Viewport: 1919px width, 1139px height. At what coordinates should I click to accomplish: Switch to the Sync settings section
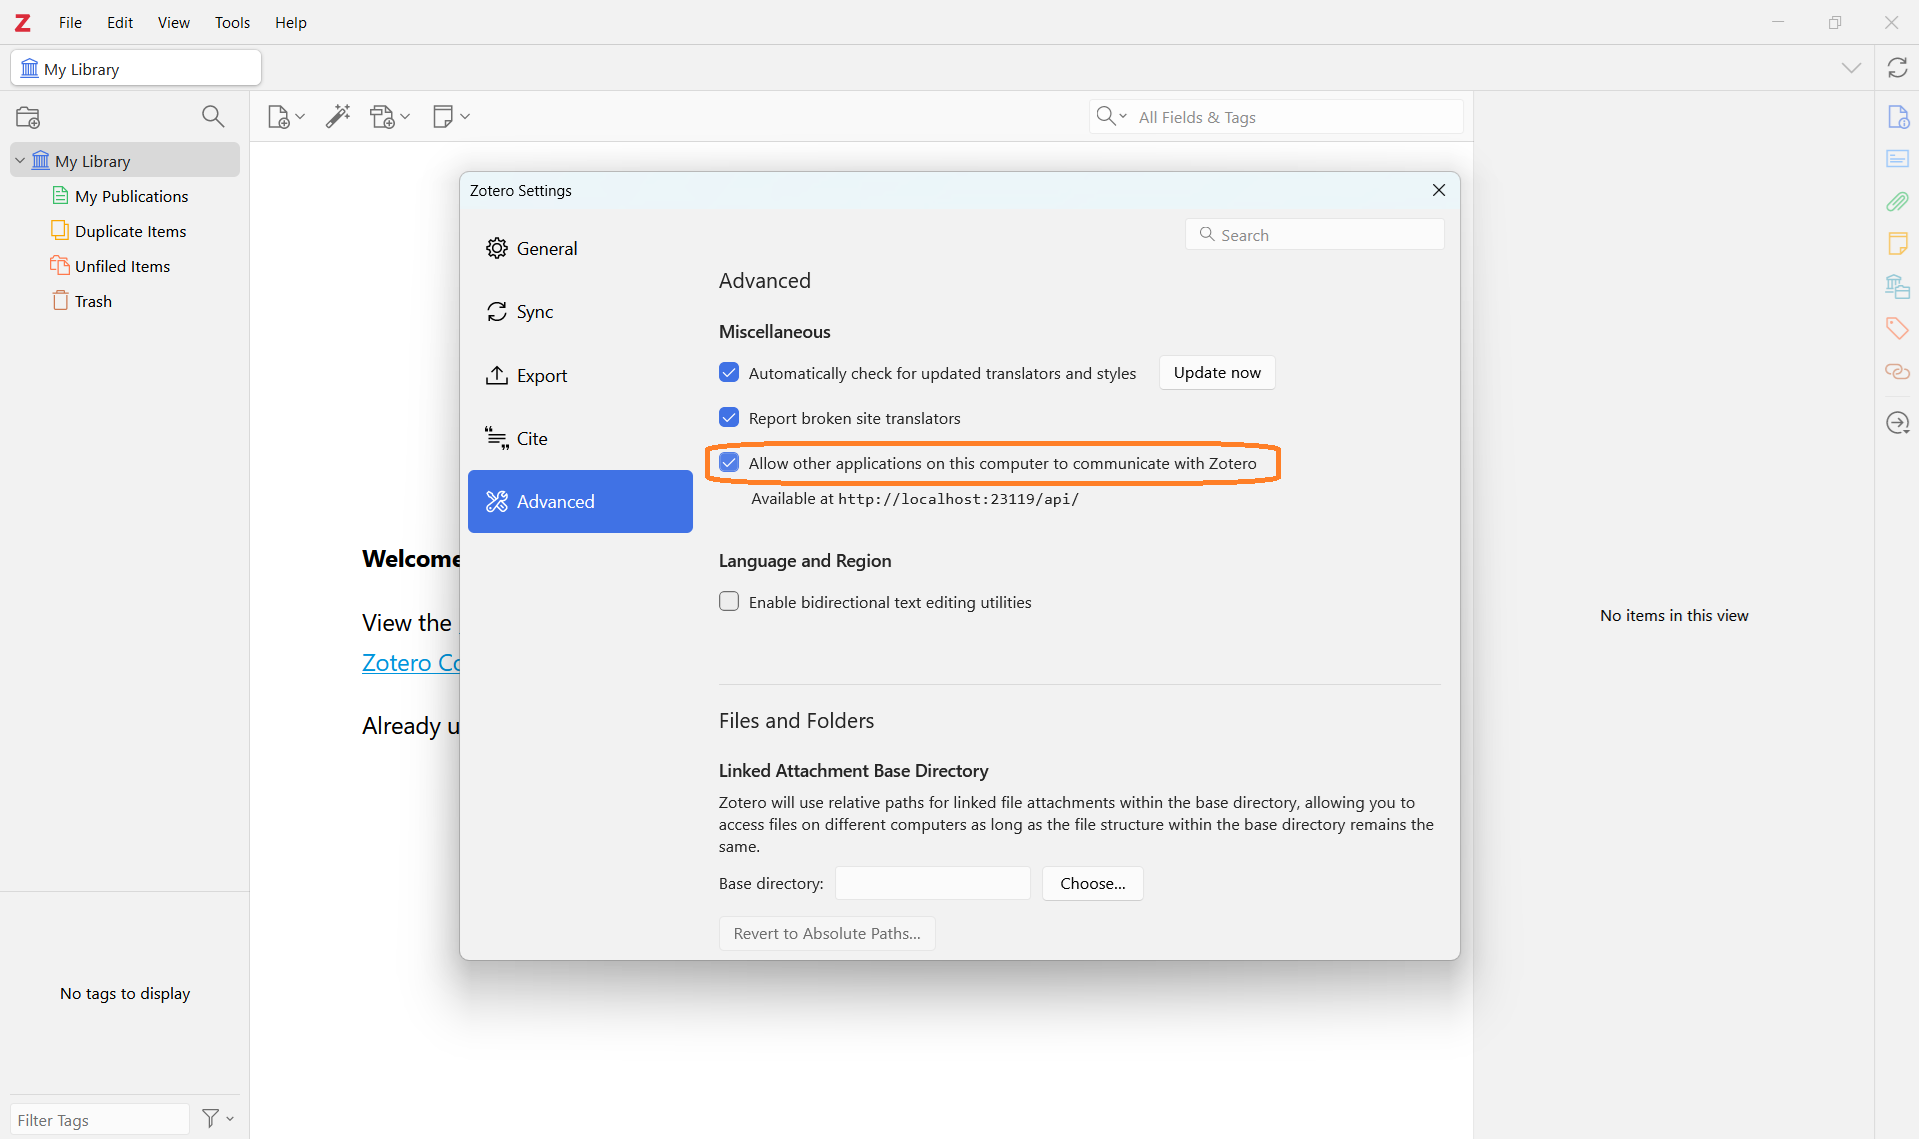(x=536, y=311)
